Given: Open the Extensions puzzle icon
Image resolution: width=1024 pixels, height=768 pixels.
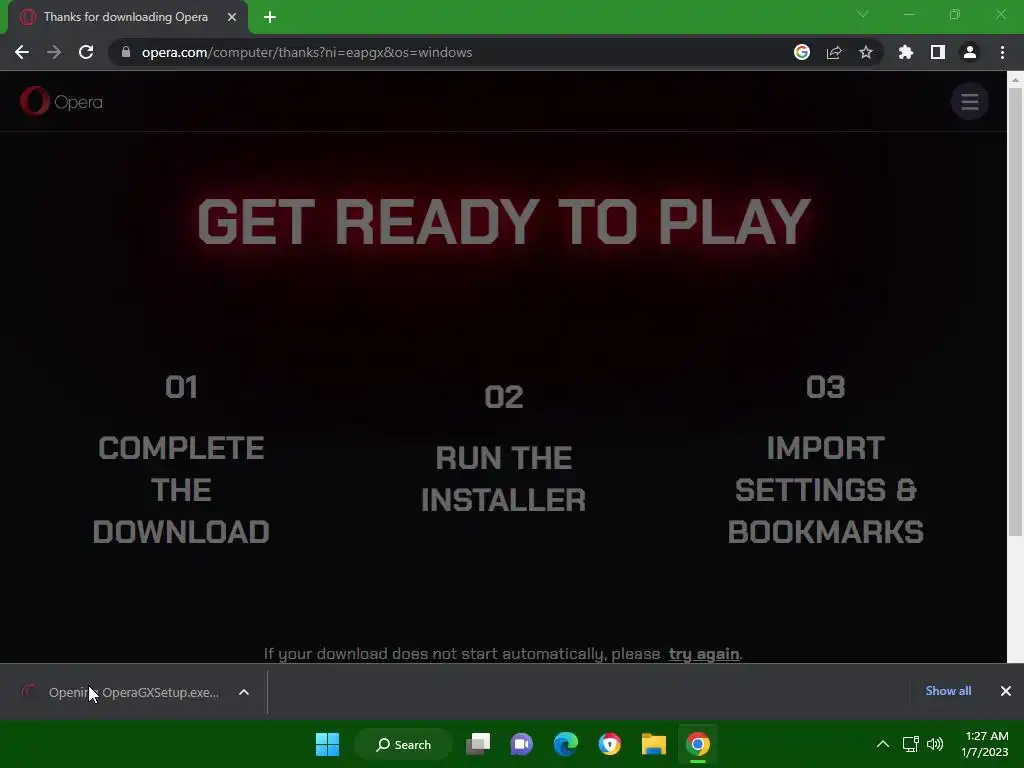Looking at the screenshot, I should (906, 52).
